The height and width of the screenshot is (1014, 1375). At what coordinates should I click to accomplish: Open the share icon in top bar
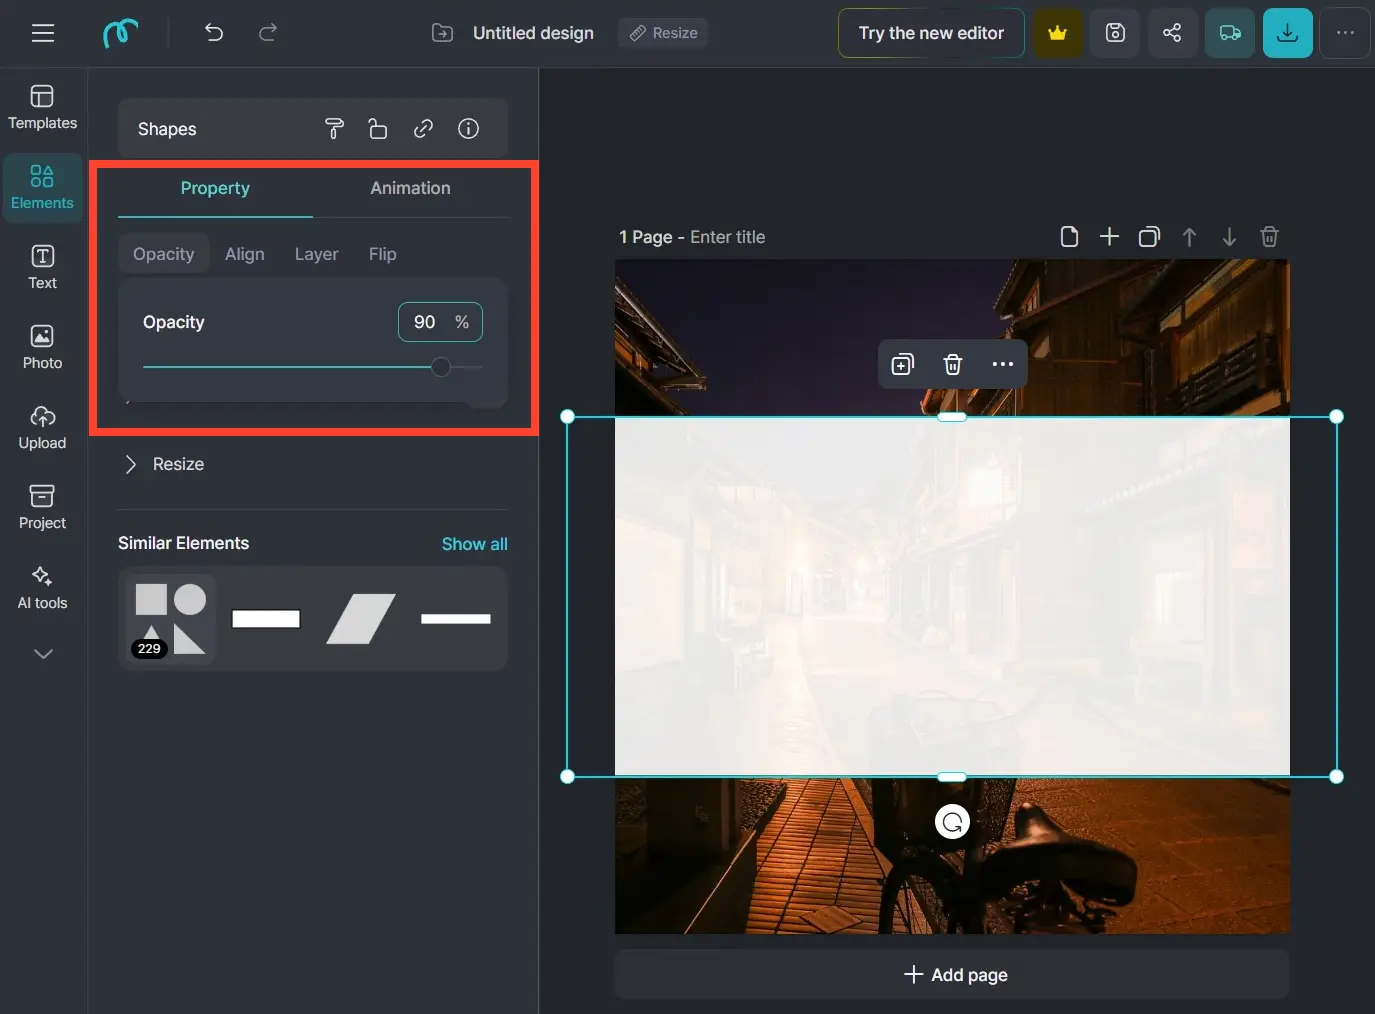[x=1172, y=33]
